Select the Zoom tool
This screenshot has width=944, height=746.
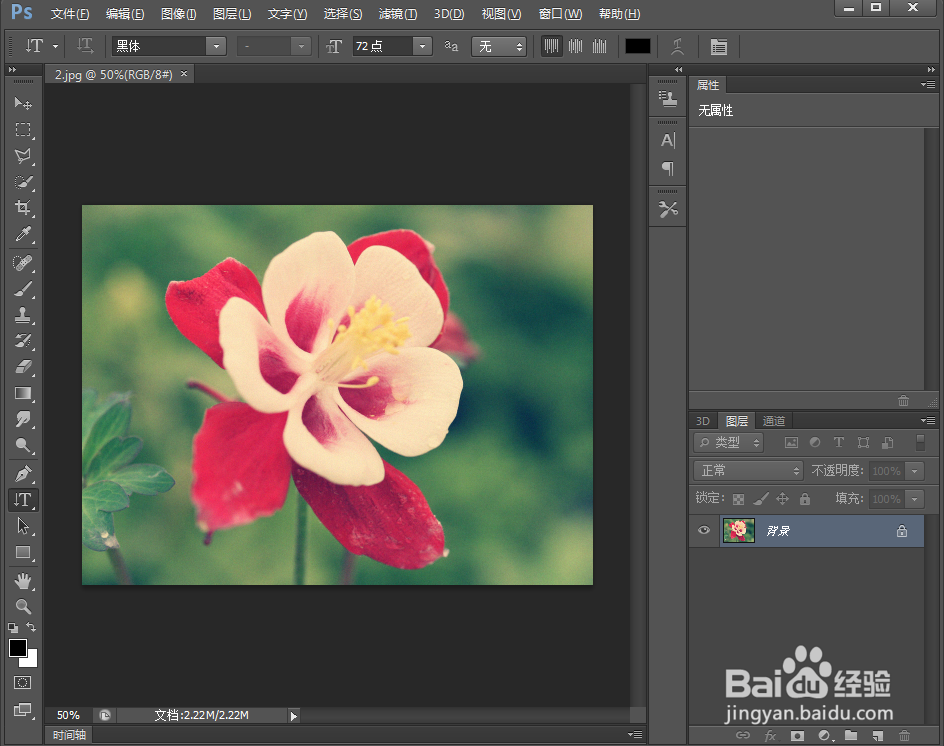pyautogui.click(x=23, y=606)
